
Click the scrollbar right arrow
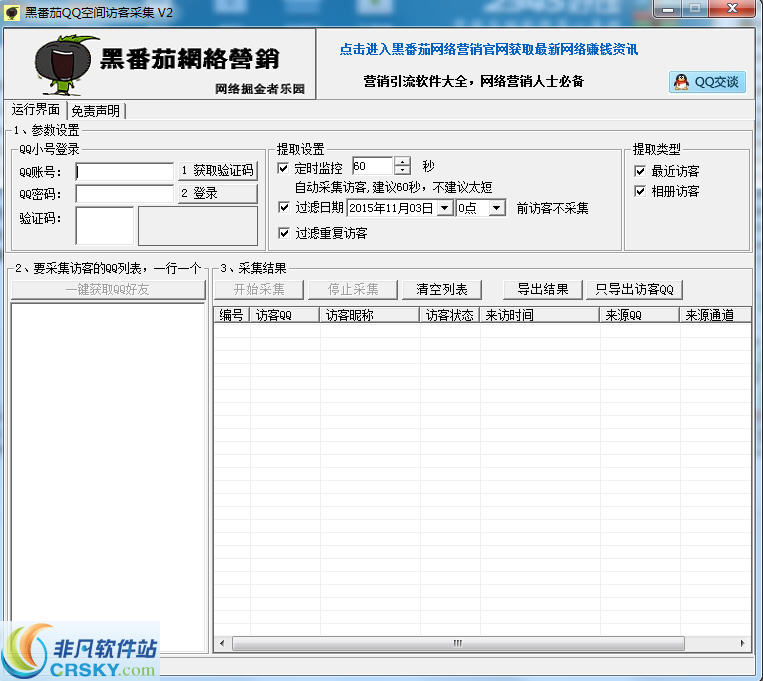click(743, 643)
